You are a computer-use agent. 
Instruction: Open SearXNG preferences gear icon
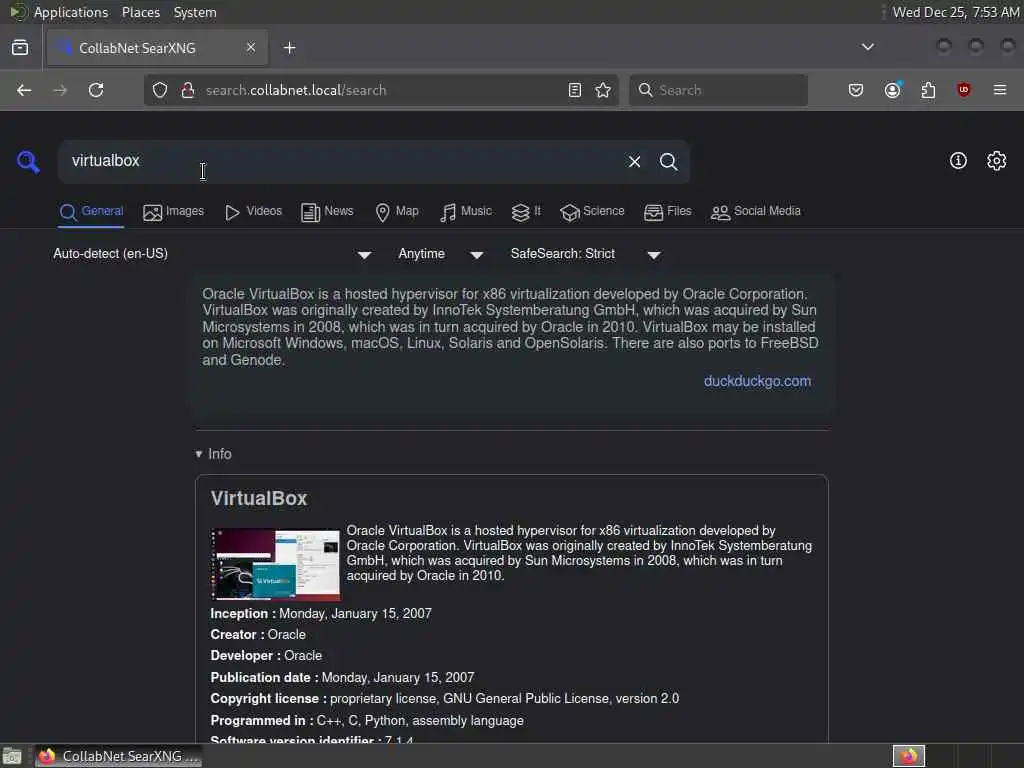coord(997,161)
